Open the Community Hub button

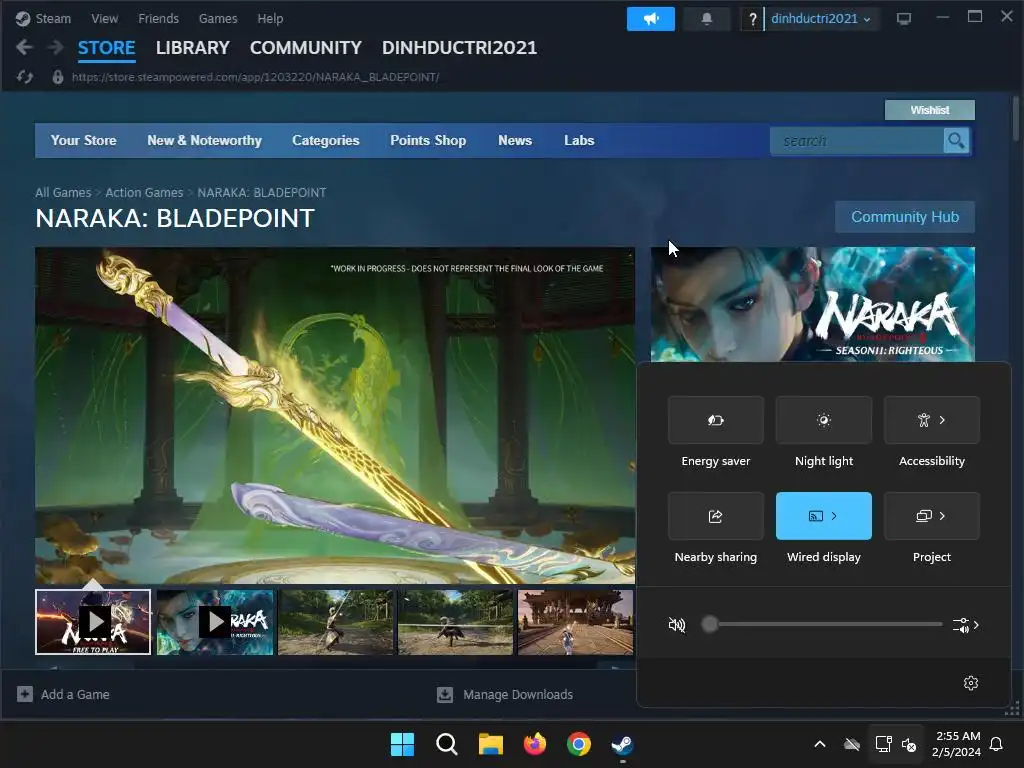(905, 217)
